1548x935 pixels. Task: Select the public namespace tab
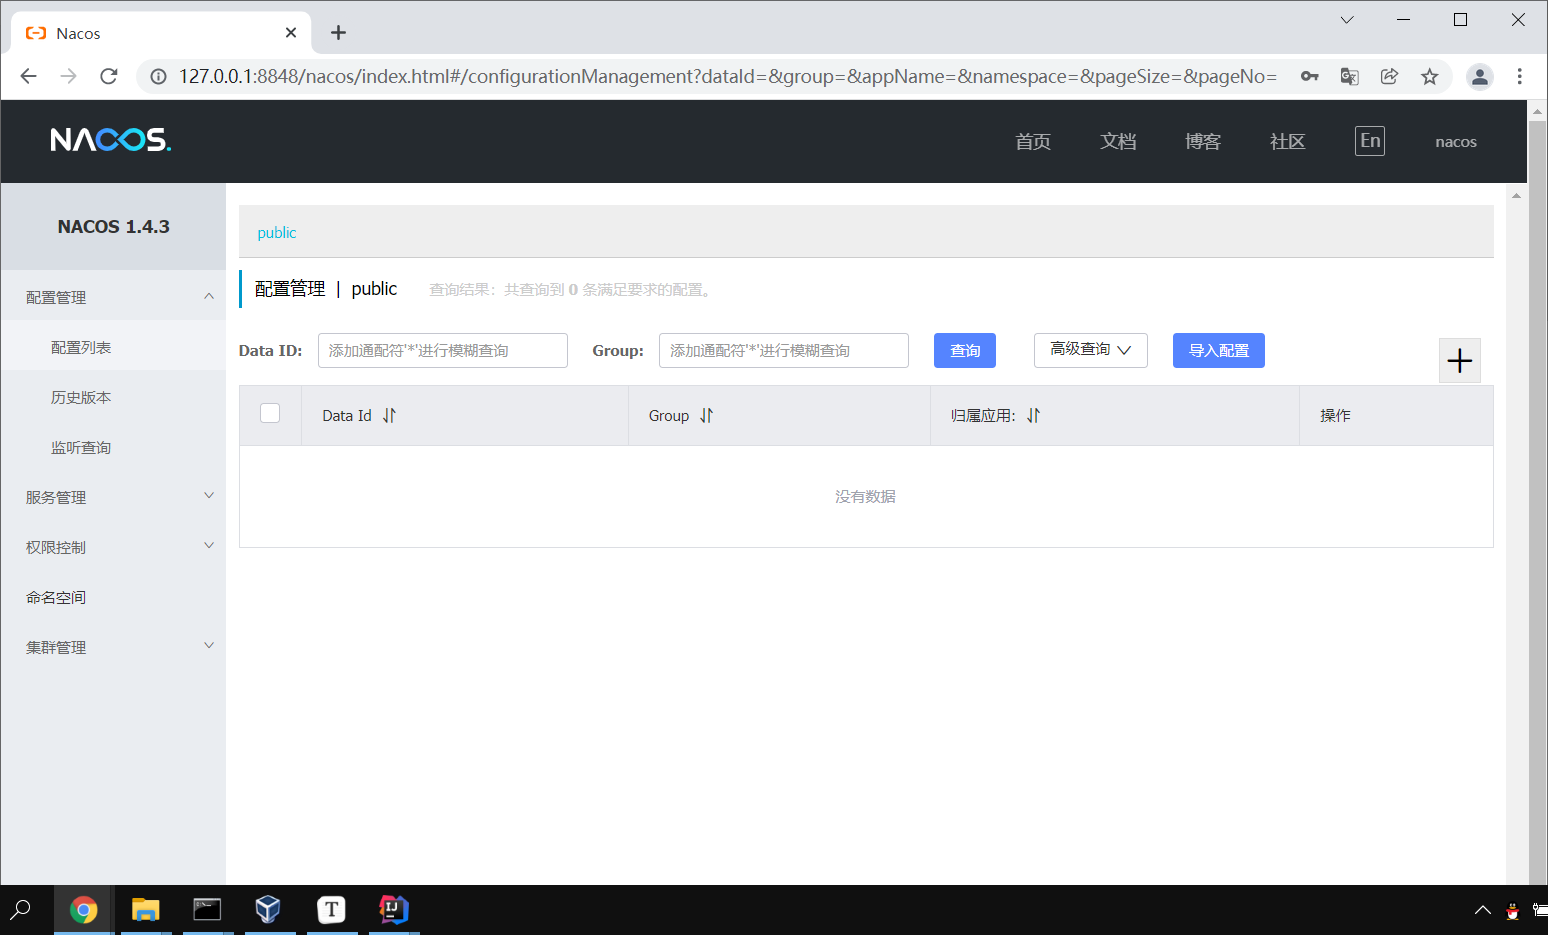click(x=277, y=233)
